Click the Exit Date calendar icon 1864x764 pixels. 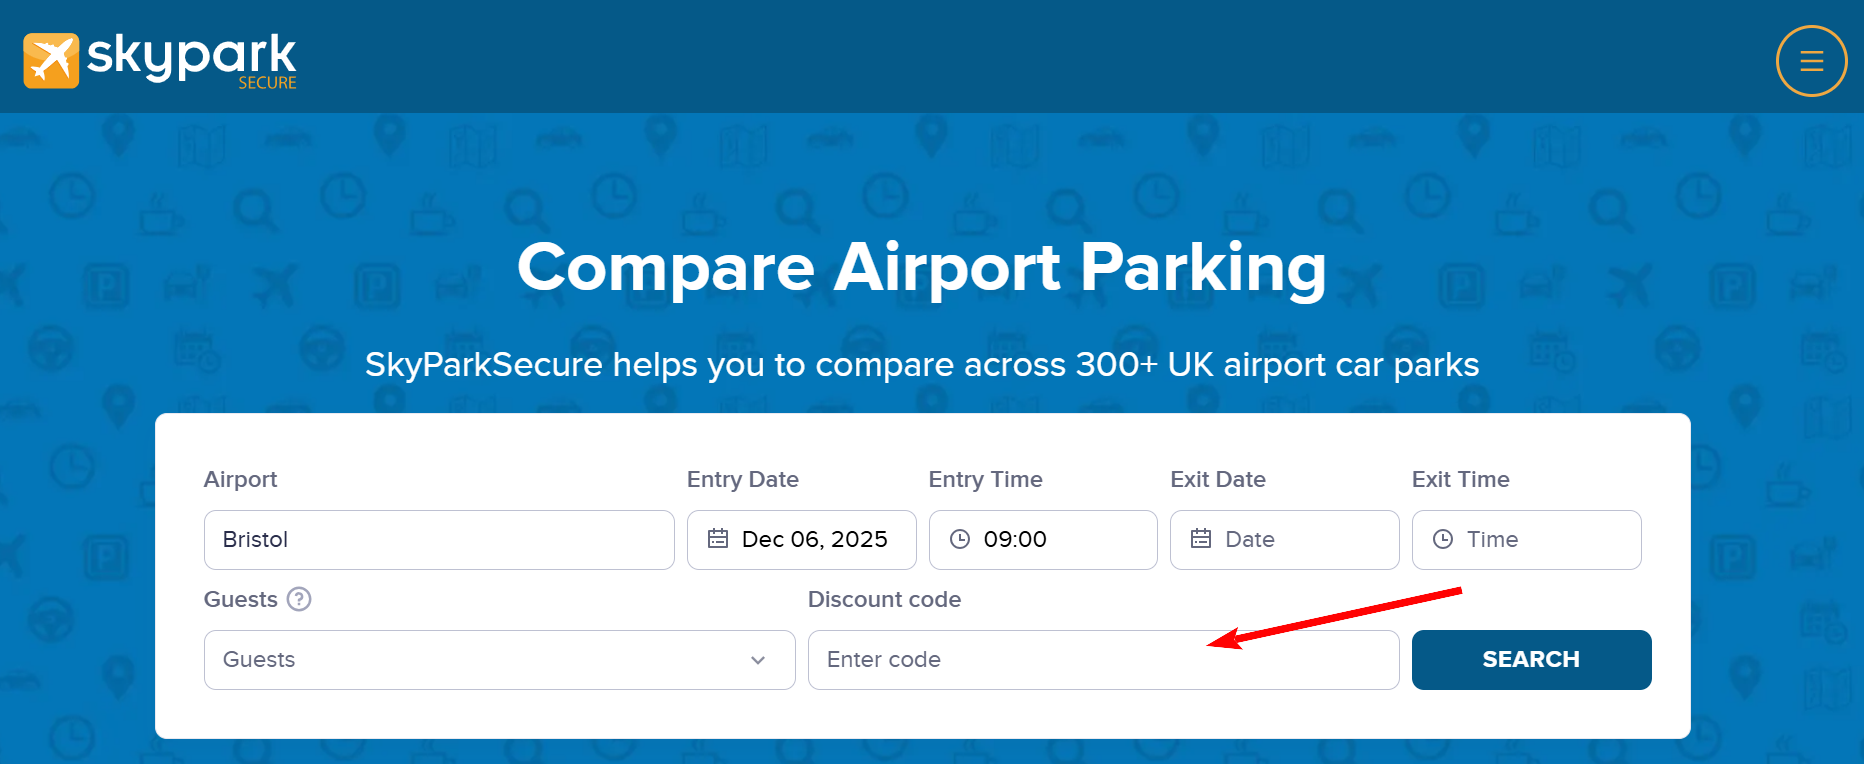[x=1201, y=539]
